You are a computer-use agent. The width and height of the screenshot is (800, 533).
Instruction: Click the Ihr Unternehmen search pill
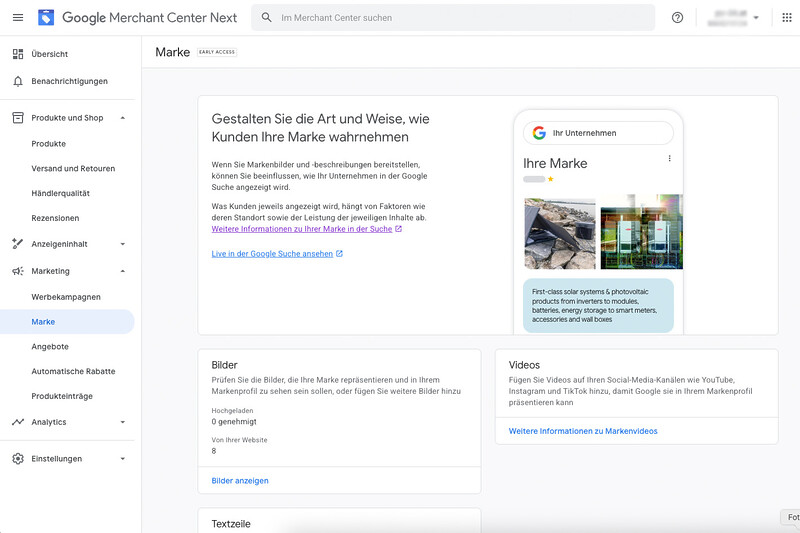pos(598,133)
